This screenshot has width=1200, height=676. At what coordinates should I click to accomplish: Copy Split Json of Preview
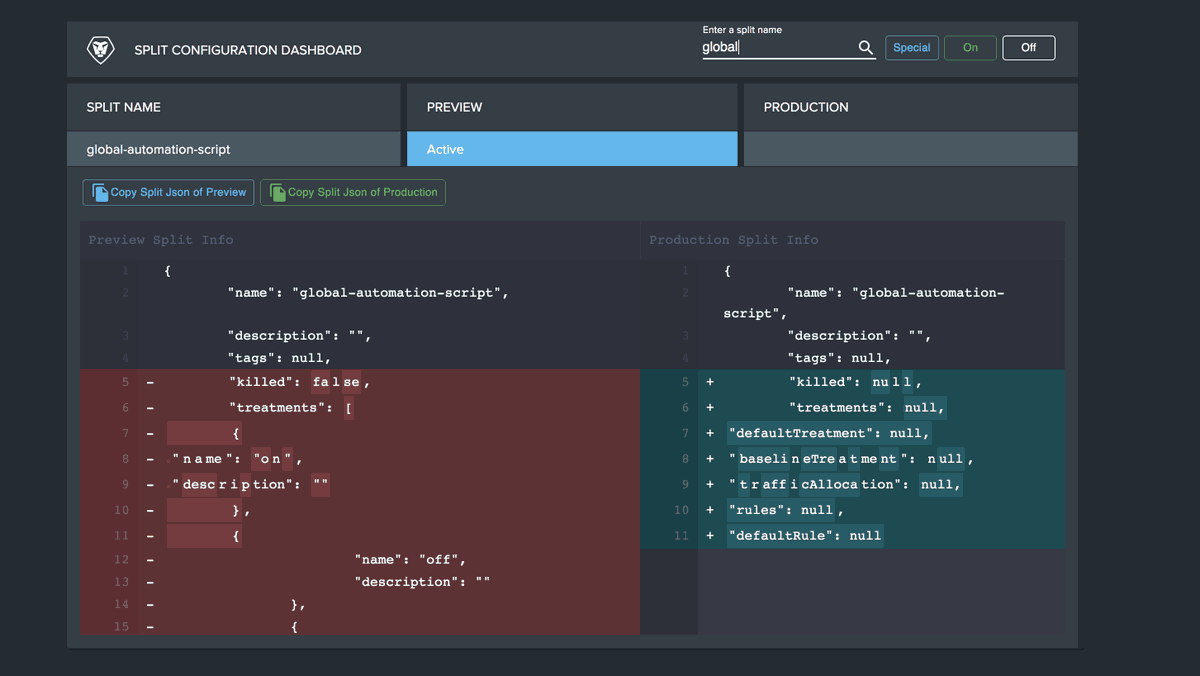168,192
